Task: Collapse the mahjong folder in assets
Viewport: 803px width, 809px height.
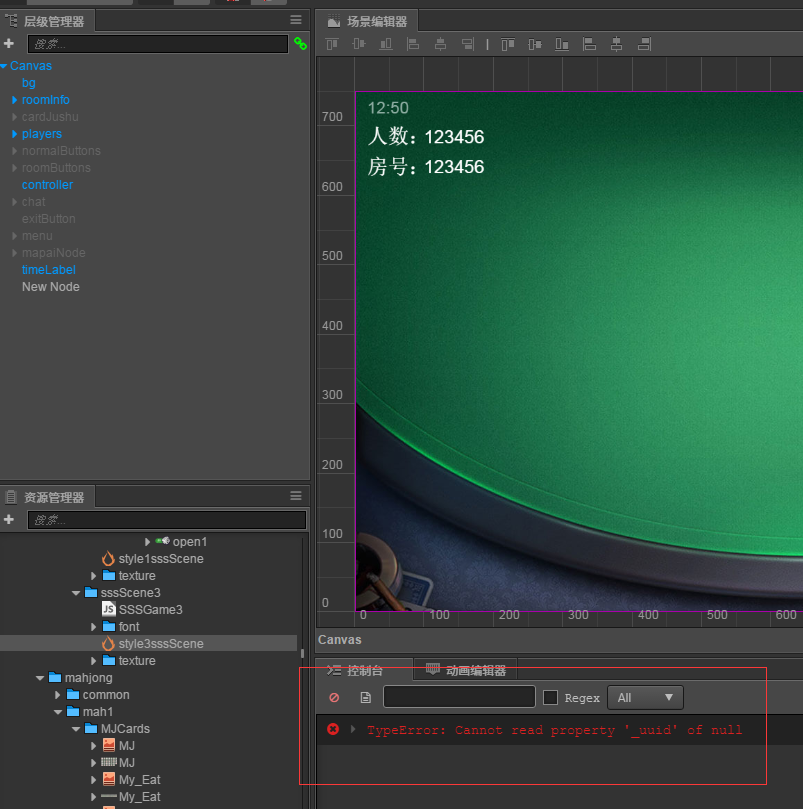Action: [x=39, y=678]
